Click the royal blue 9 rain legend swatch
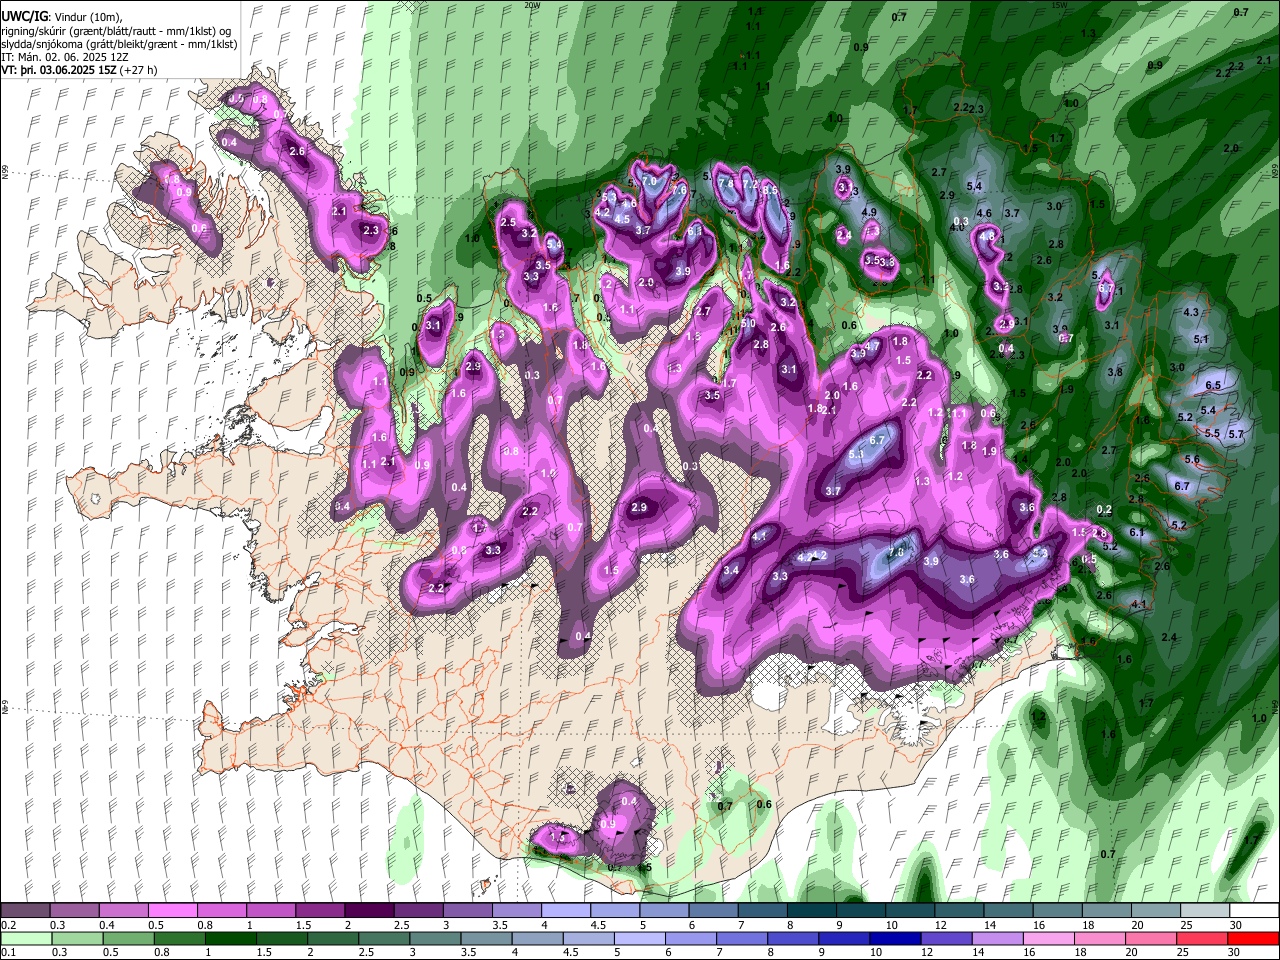The image size is (1280, 960). [x=845, y=939]
